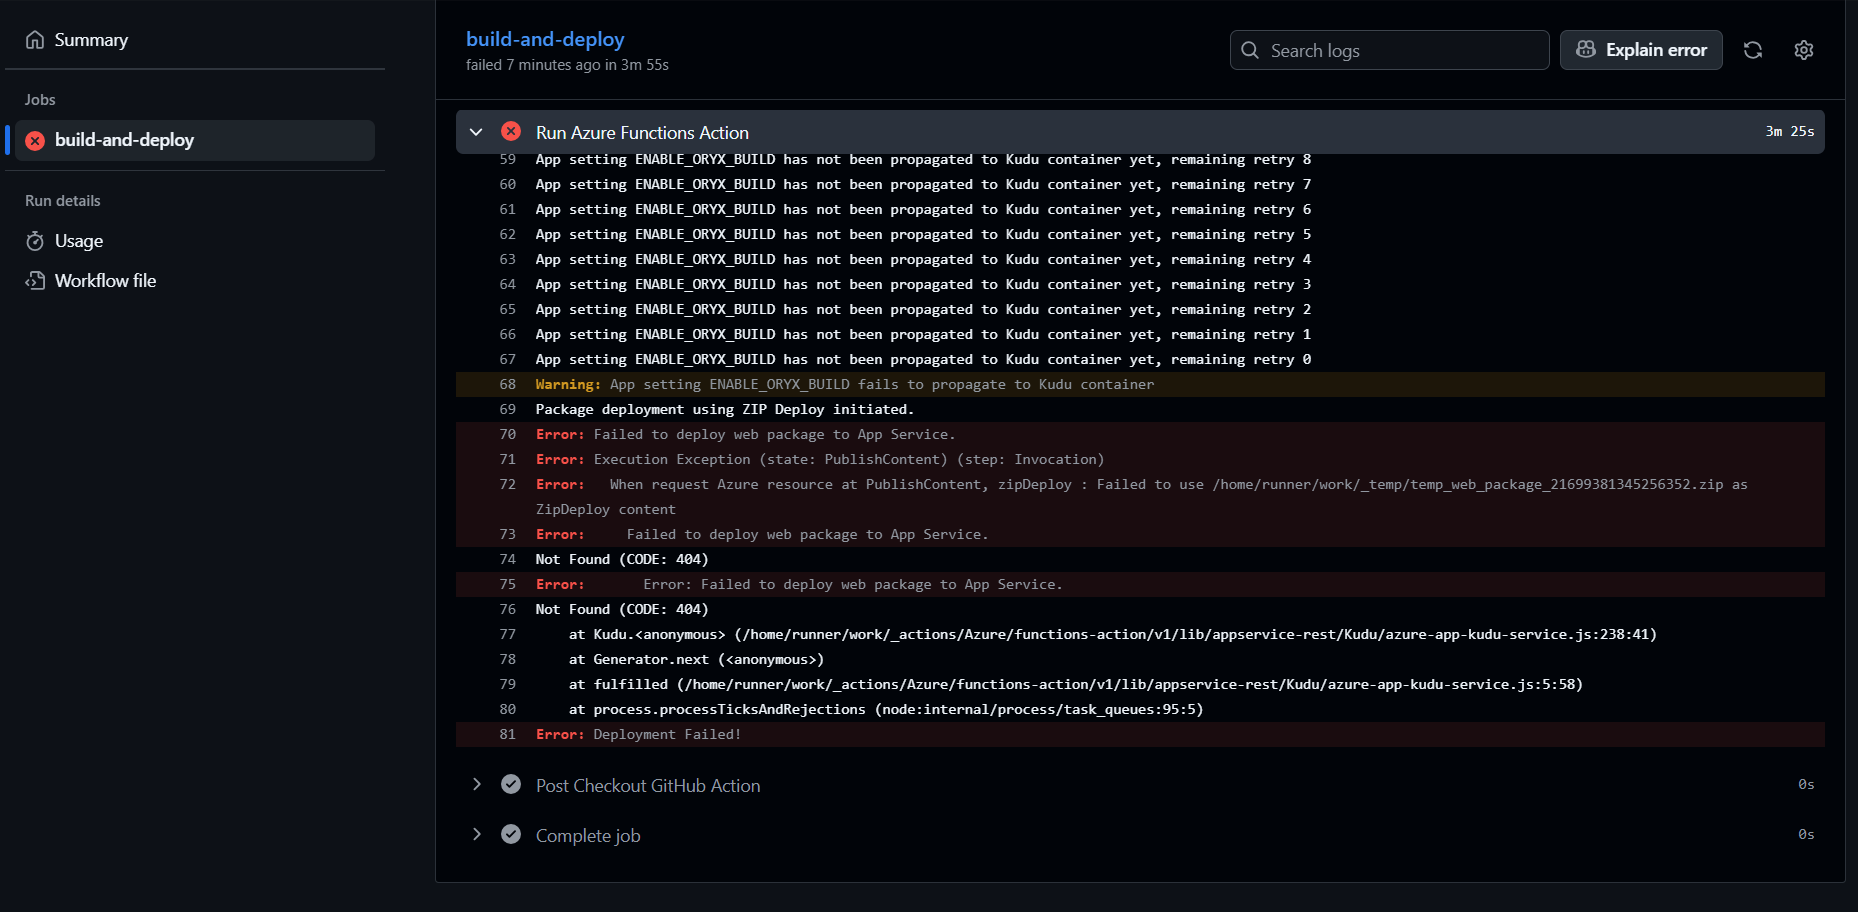Expand the Complete job step
Viewport: 1858px width, 912px height.
(476, 834)
